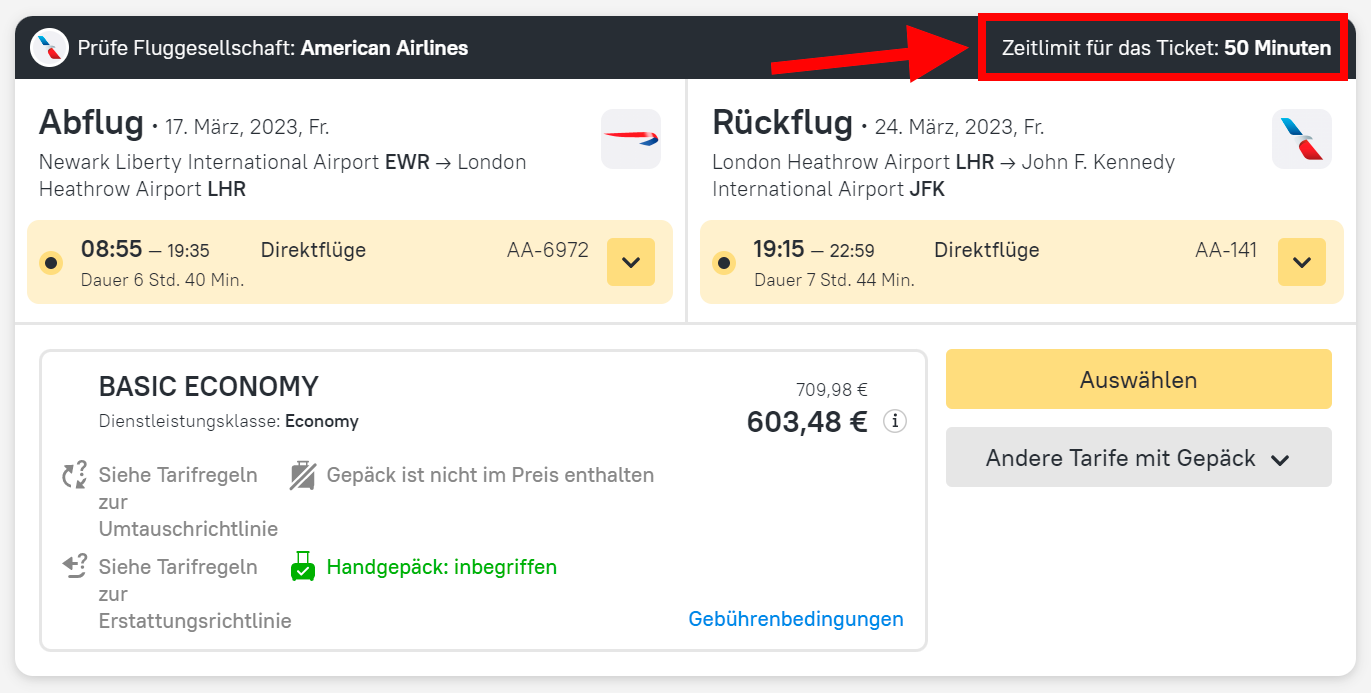Expand details for flight AA-6972
1371x693 pixels.
[631, 262]
